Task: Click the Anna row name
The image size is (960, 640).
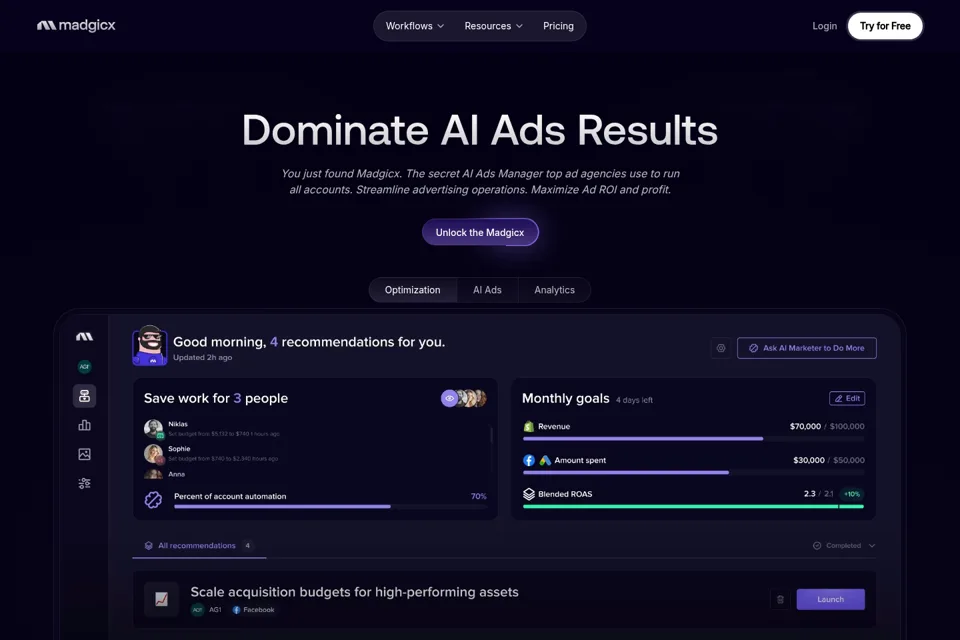Action: coord(176,474)
